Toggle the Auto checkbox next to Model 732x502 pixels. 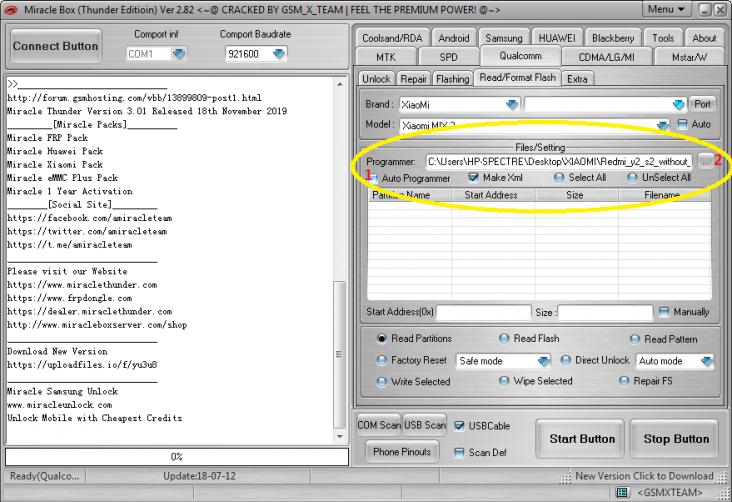point(683,124)
